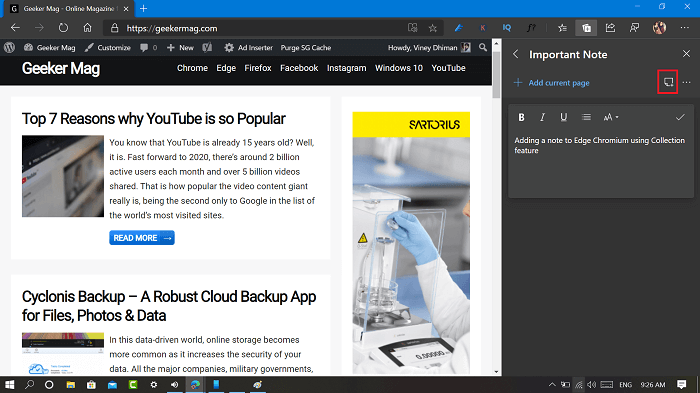Add page to favorites star icon
The width and height of the screenshot is (700, 393).
[x=433, y=28]
